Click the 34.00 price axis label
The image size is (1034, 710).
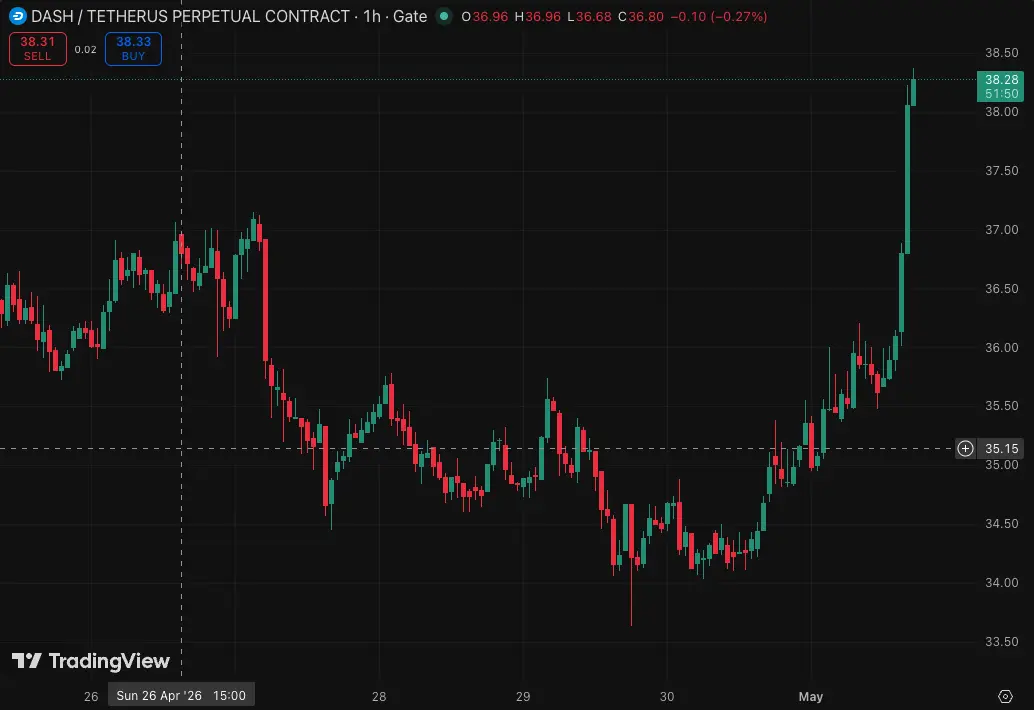[1001, 583]
